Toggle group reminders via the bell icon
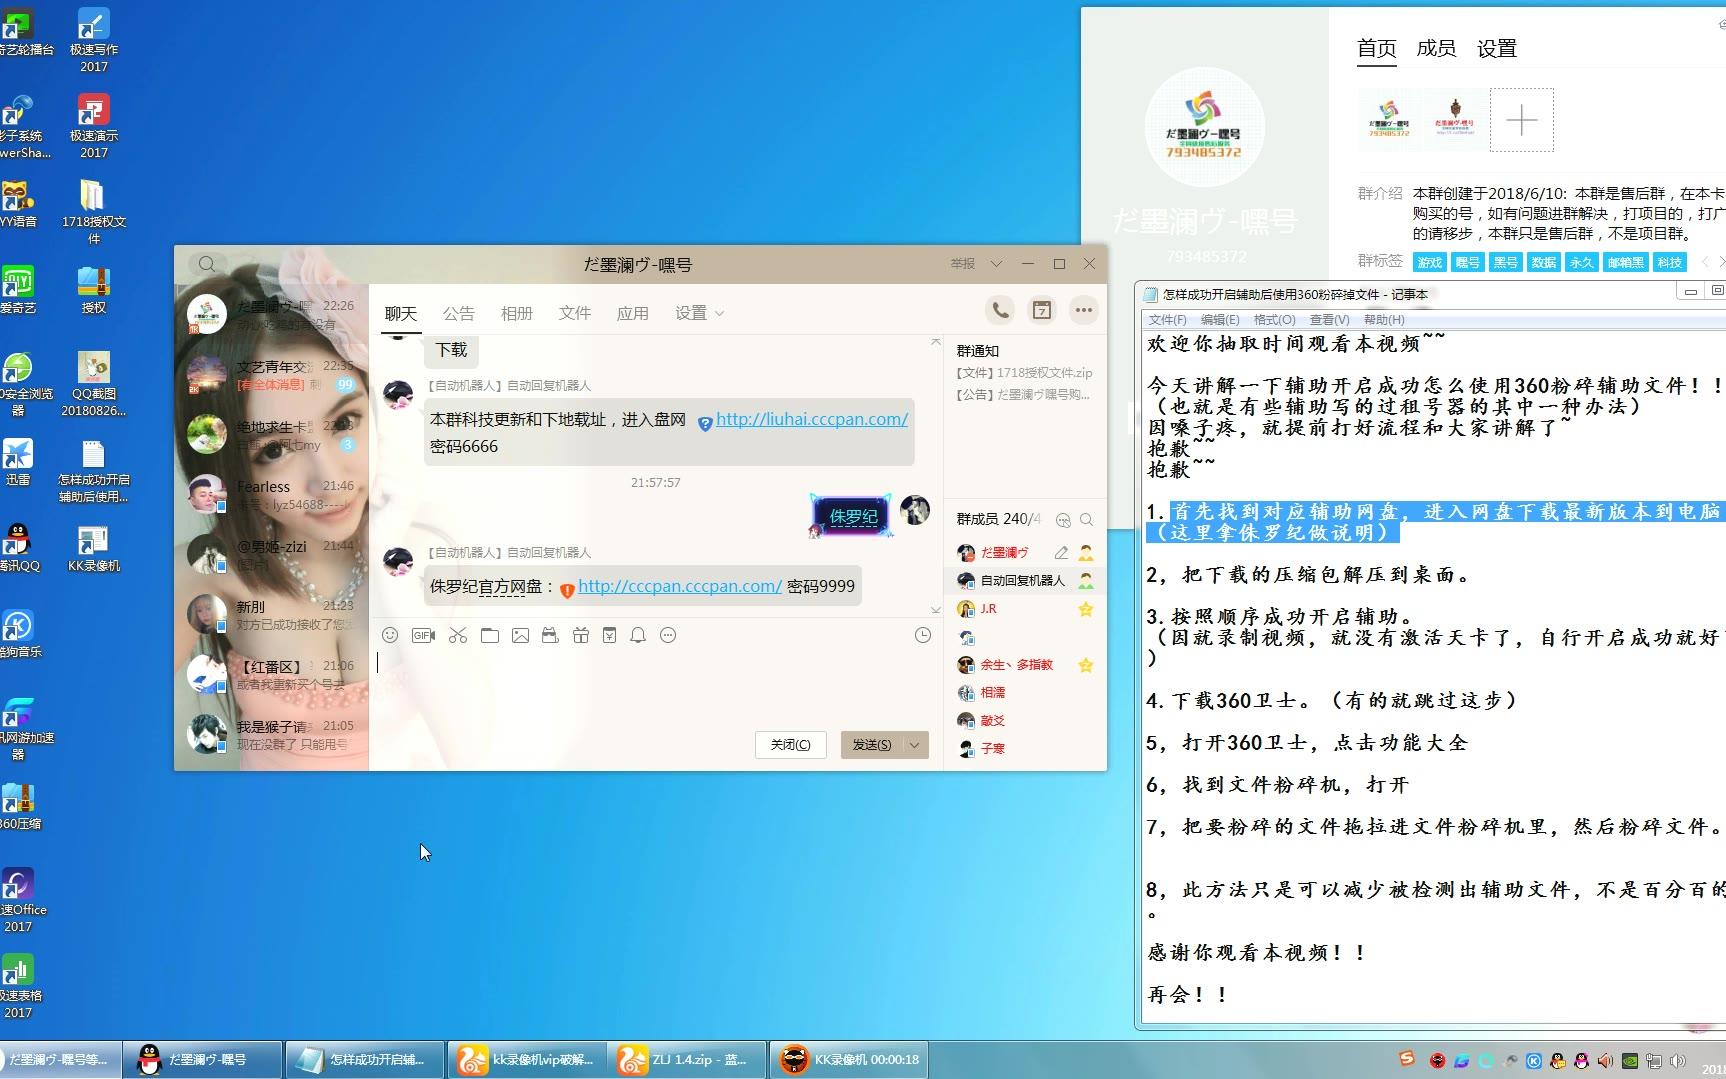The width and height of the screenshot is (1726, 1079). pyautogui.click(x=638, y=635)
